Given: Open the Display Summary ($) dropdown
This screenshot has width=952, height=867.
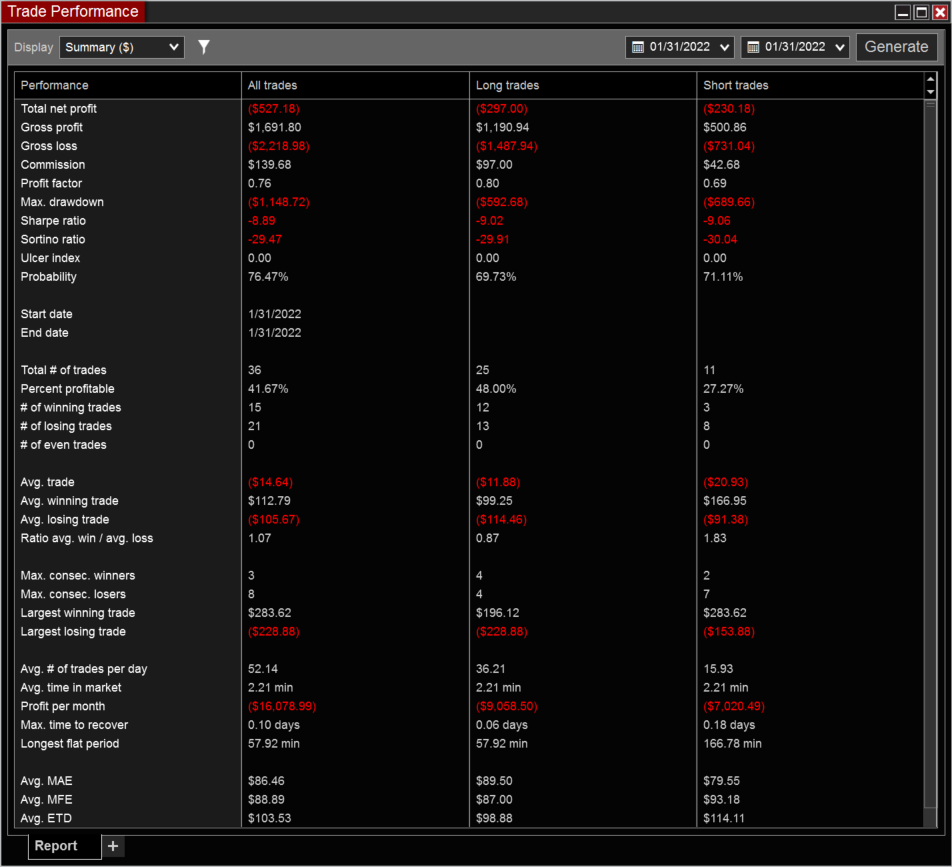Looking at the screenshot, I should coord(121,47).
